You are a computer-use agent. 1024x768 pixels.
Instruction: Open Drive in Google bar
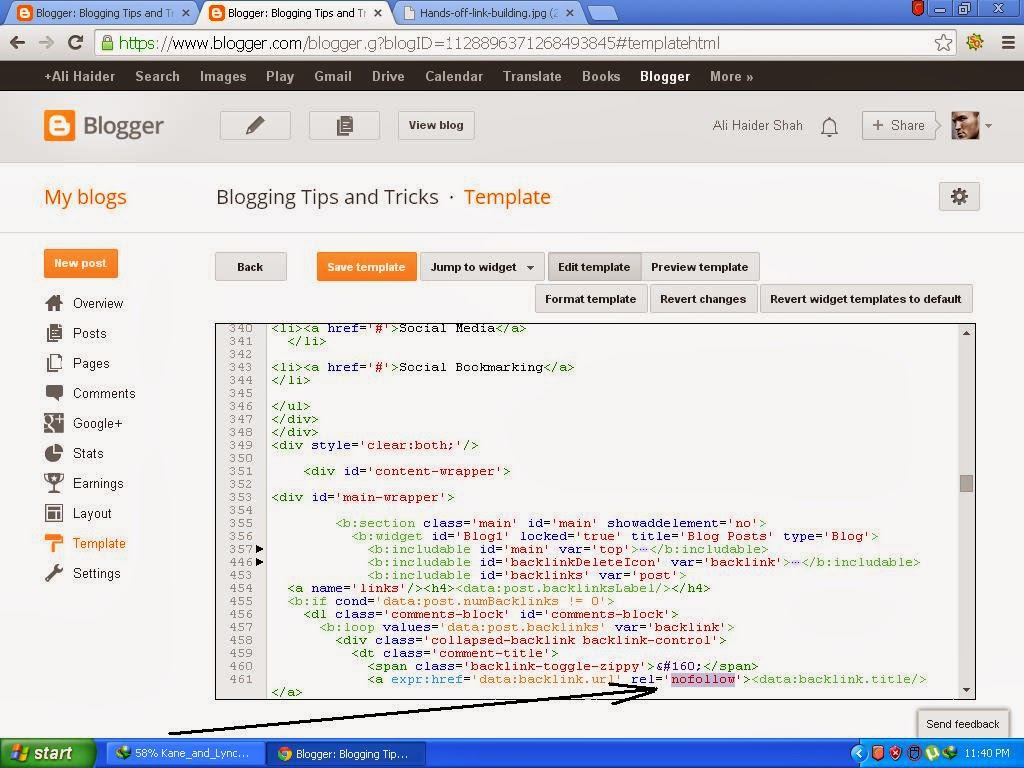point(388,76)
